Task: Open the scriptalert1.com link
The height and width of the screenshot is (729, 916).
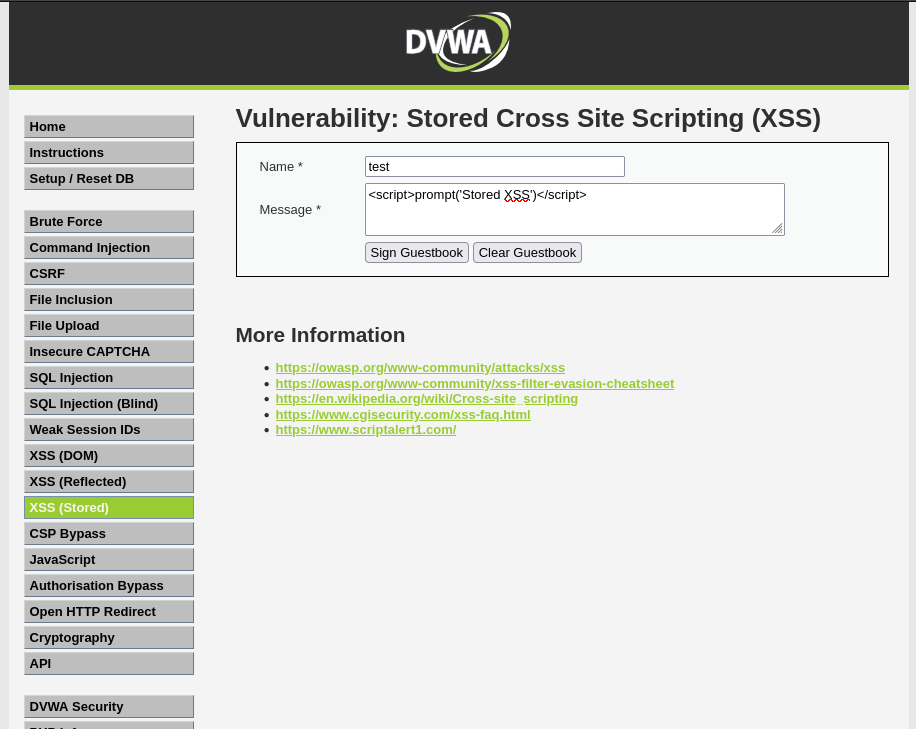Action: tap(366, 429)
